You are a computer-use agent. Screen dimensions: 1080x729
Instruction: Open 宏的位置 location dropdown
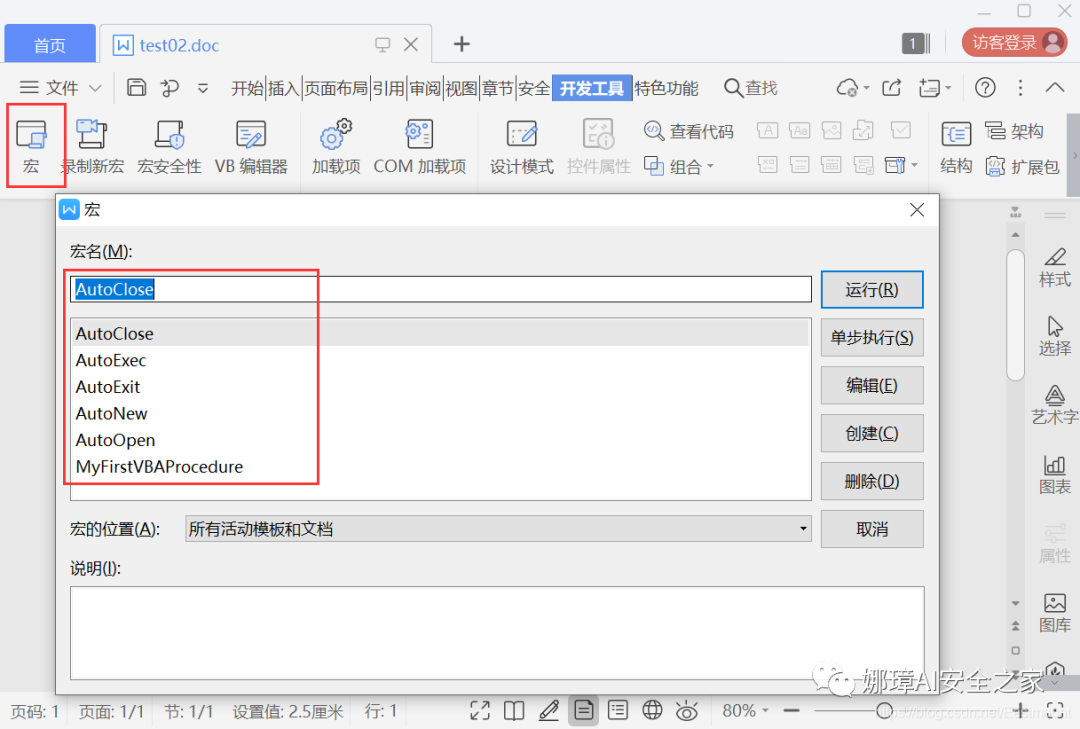pyautogui.click(x=498, y=529)
